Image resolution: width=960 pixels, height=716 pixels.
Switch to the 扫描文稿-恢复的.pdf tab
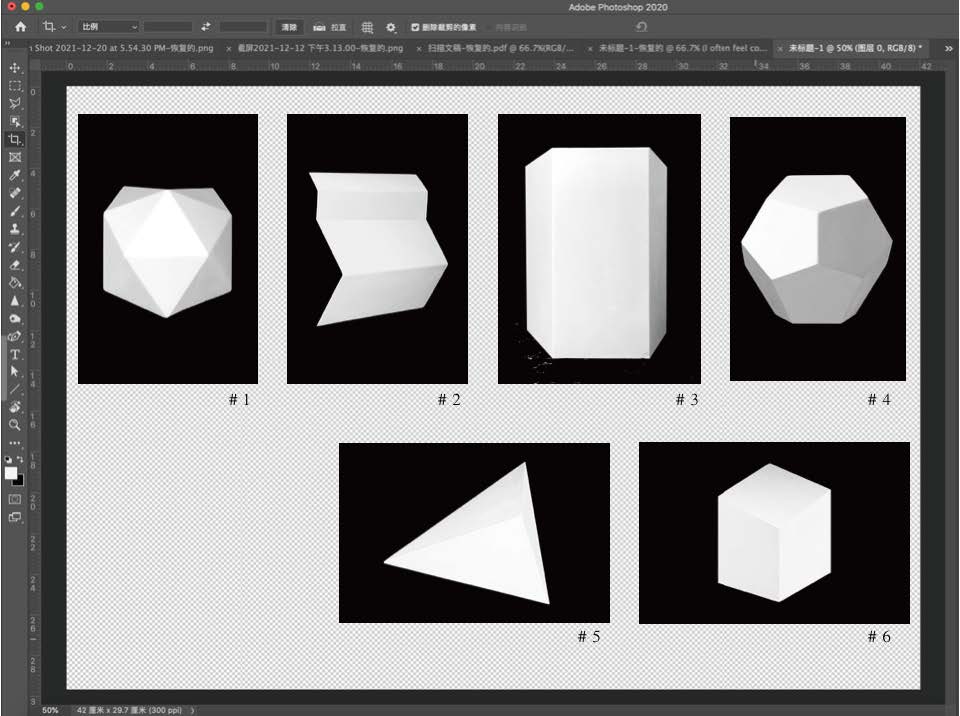tap(500, 48)
